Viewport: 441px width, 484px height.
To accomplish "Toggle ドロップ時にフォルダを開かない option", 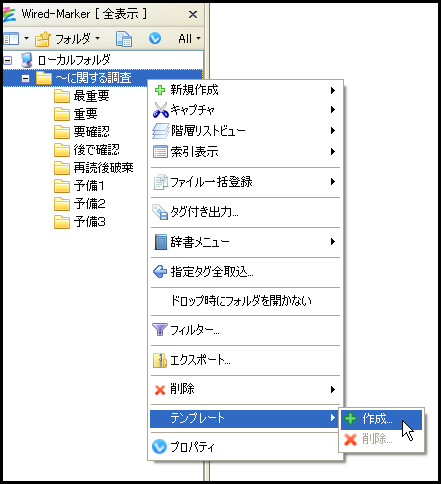I will pos(245,301).
